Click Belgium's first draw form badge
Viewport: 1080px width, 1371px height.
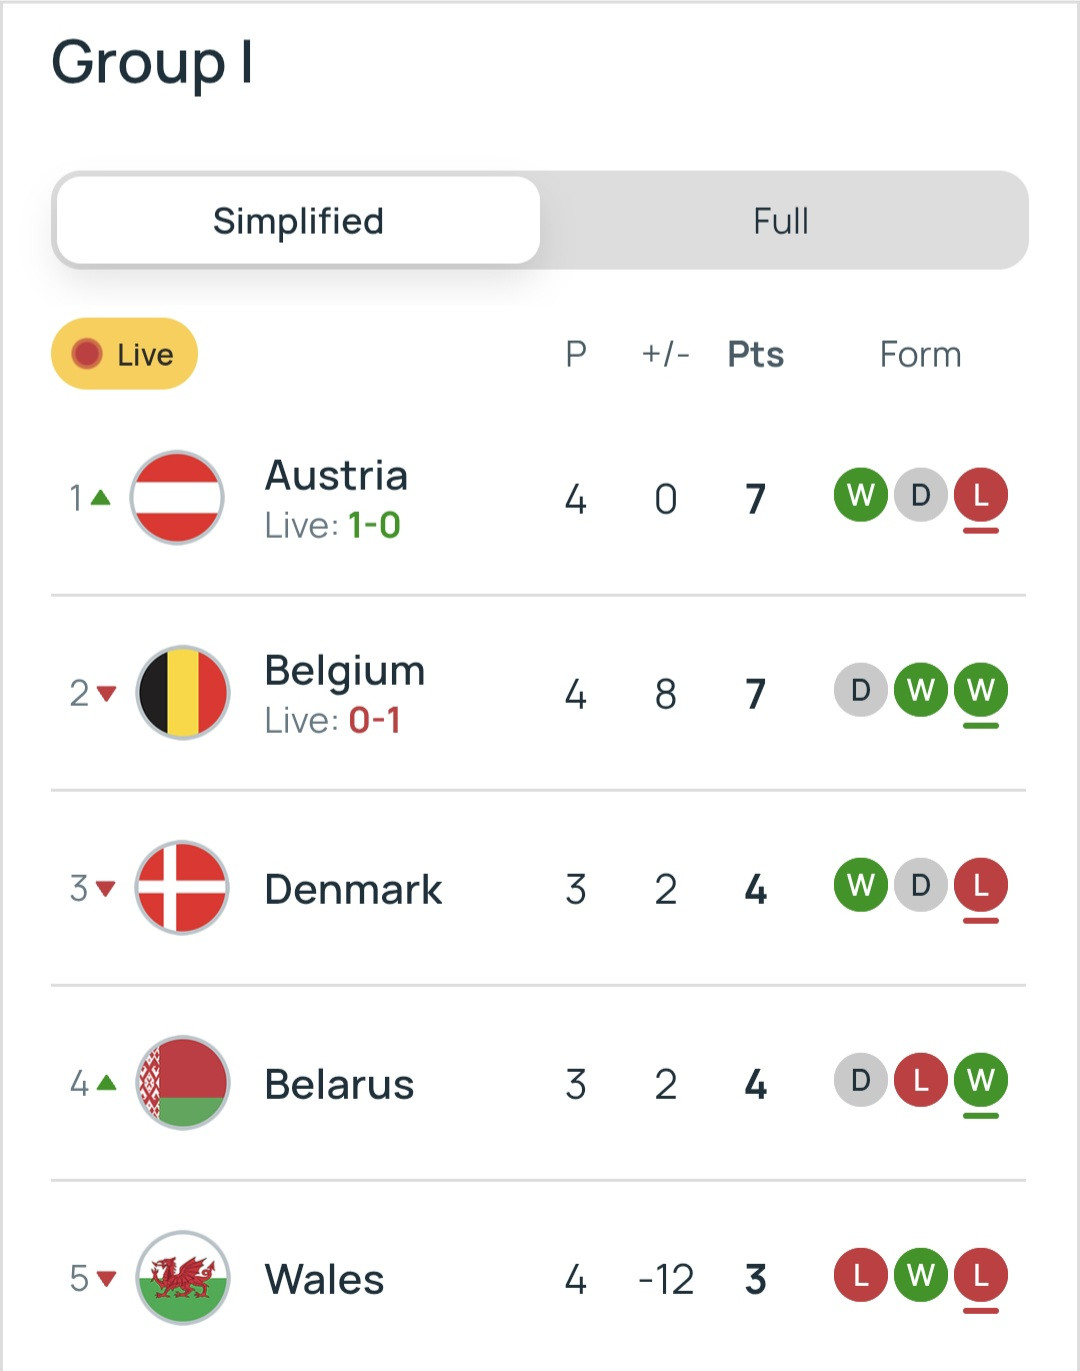click(860, 690)
